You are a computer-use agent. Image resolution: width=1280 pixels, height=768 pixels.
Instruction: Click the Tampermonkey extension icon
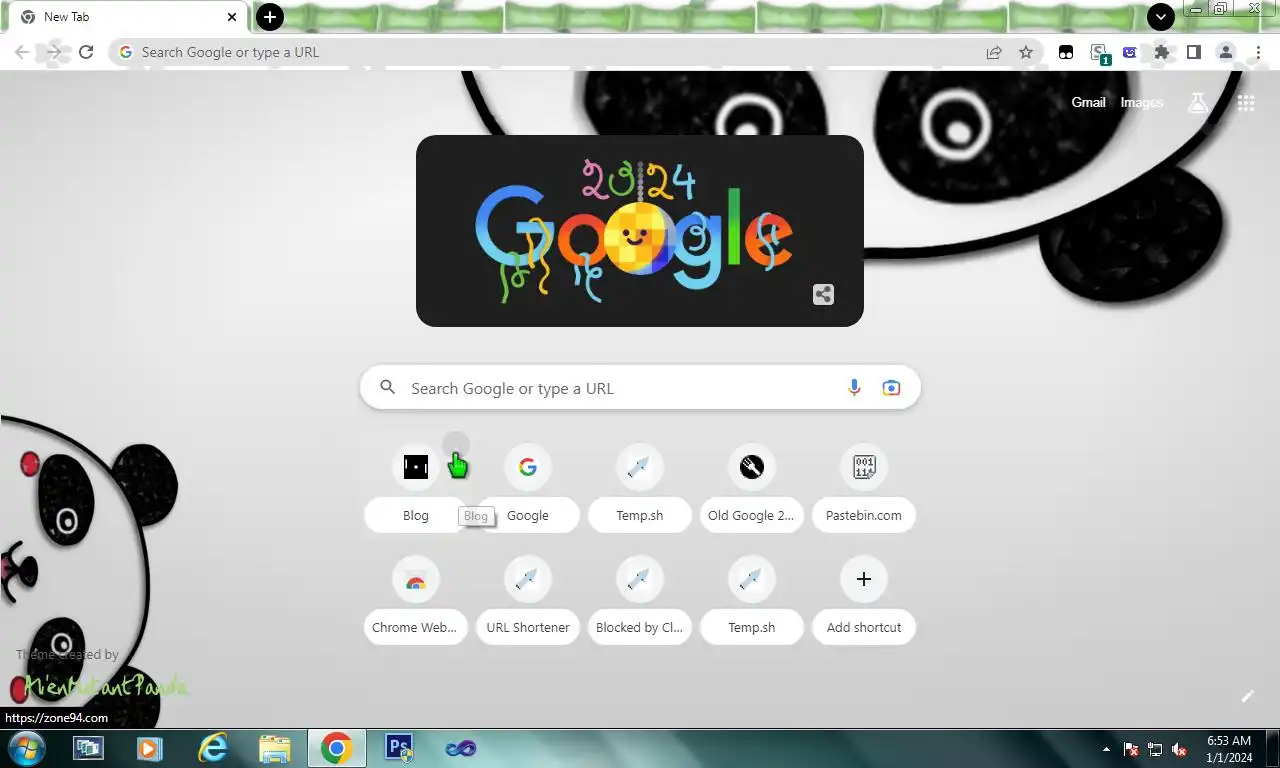pyautogui.click(x=1066, y=52)
